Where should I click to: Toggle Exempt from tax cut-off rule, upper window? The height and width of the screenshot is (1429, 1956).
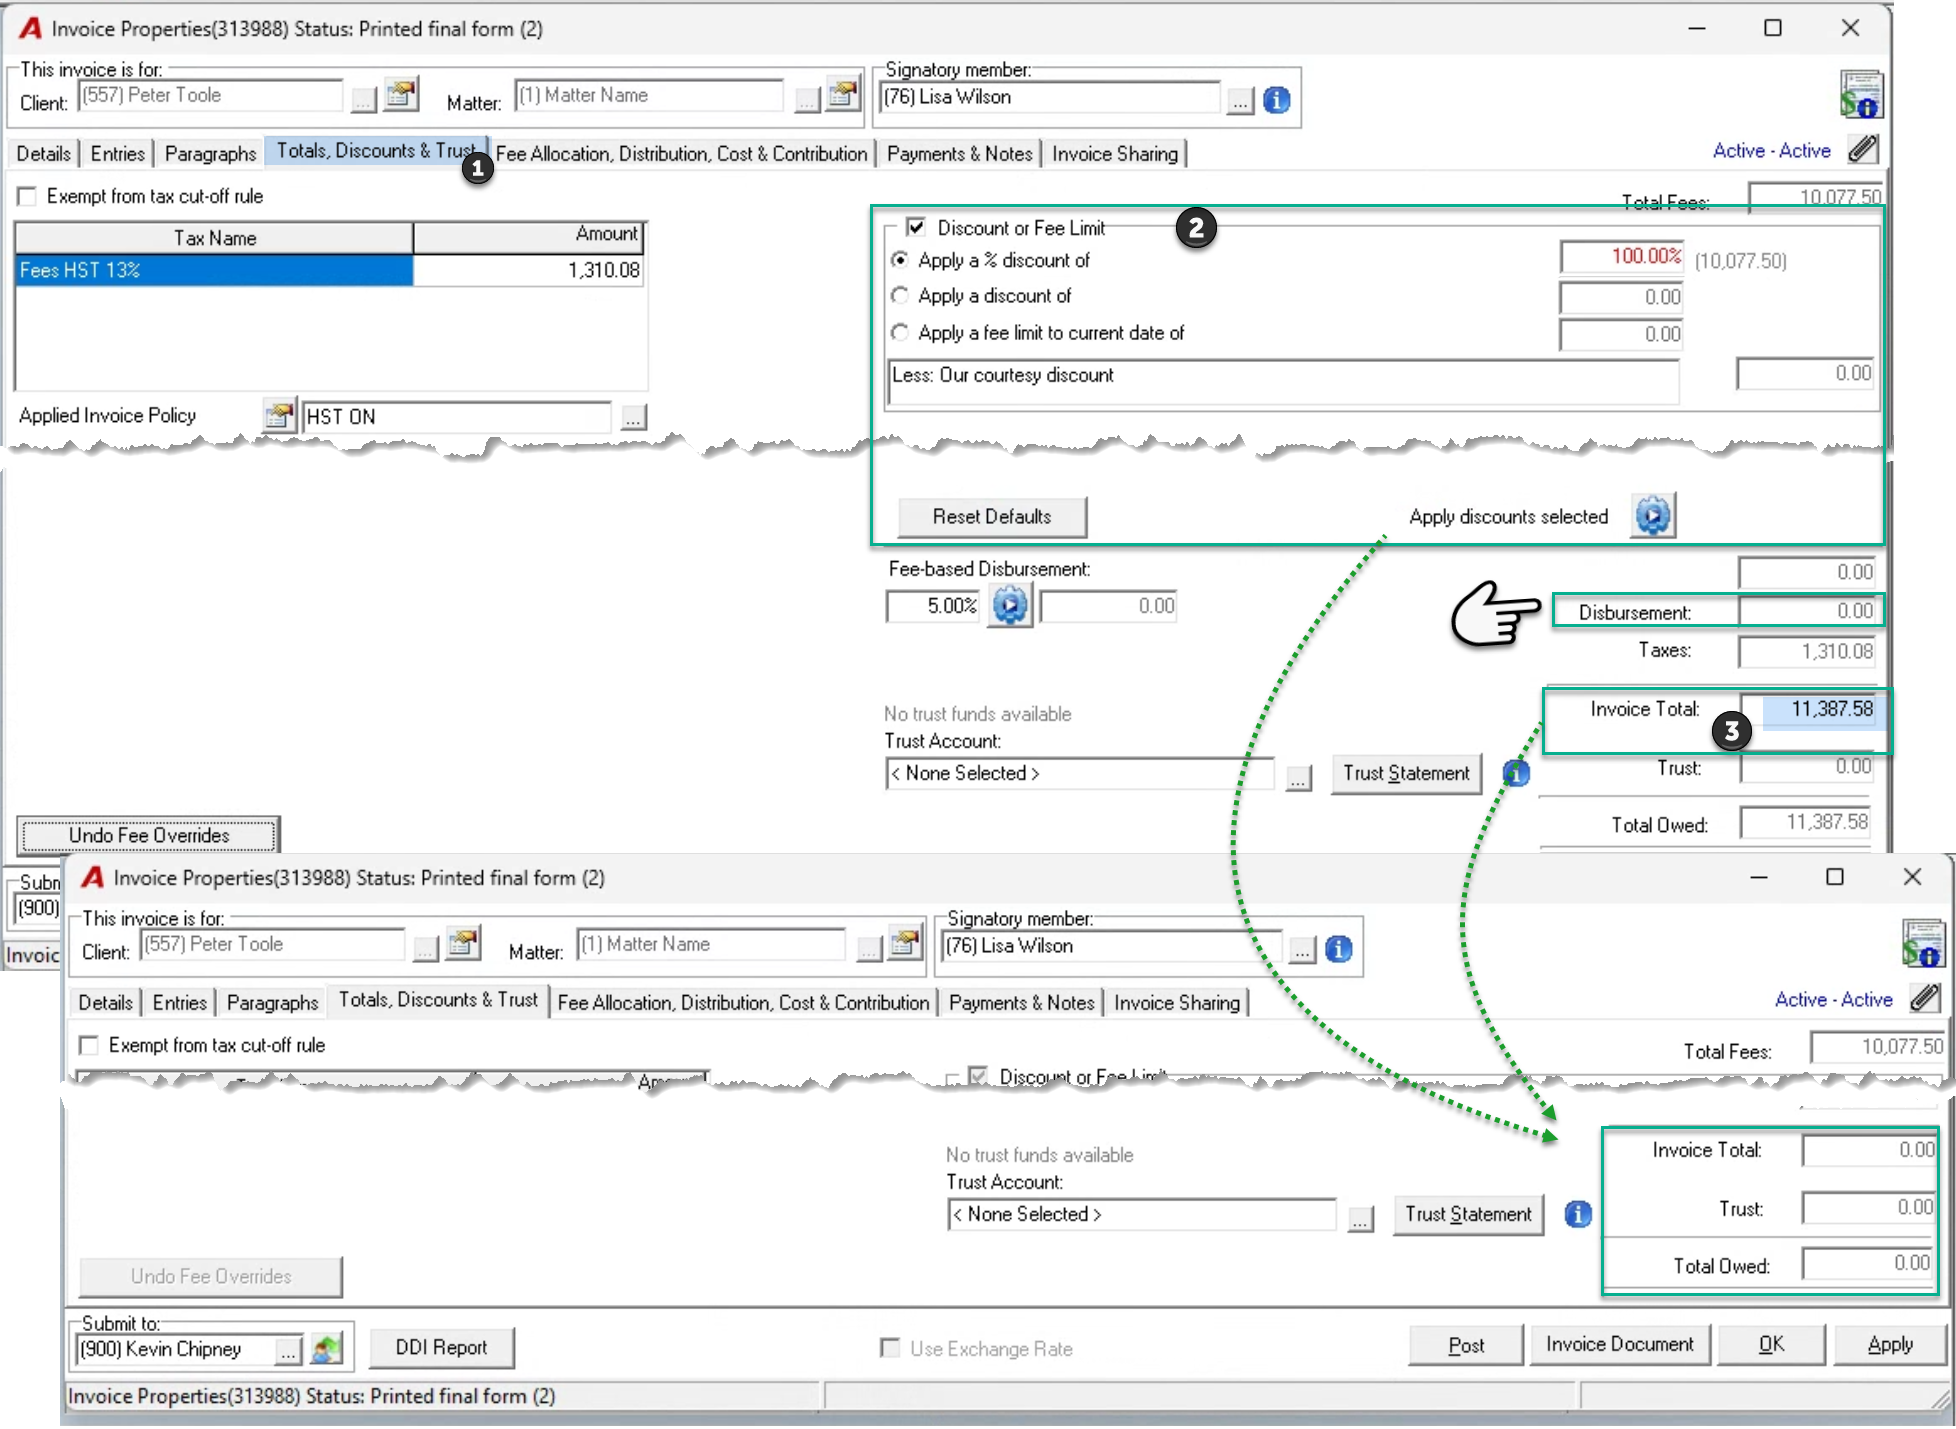pos(28,196)
